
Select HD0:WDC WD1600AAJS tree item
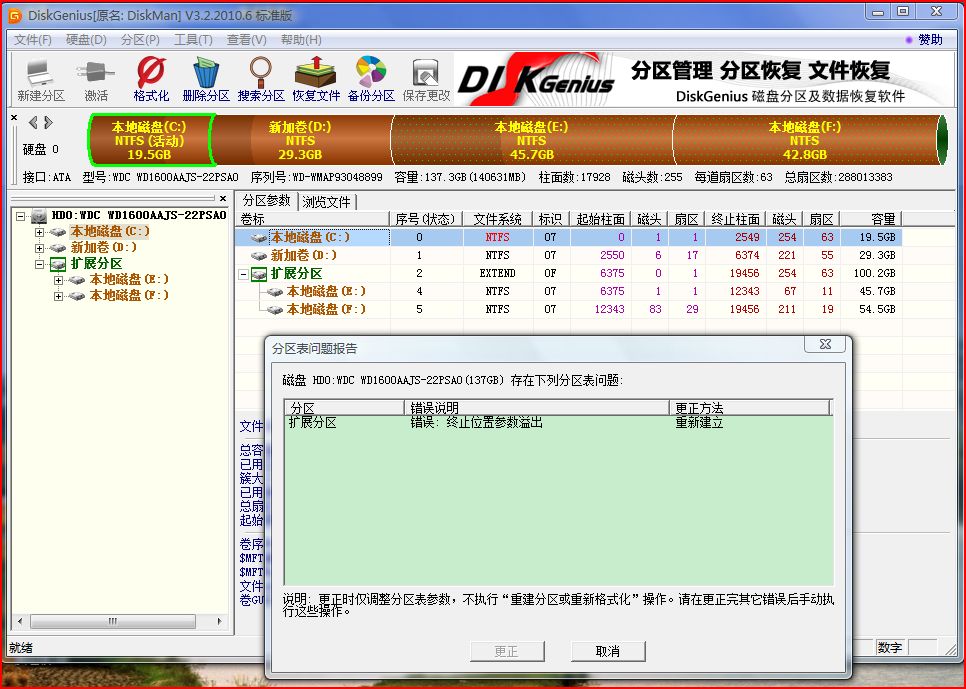(139, 216)
